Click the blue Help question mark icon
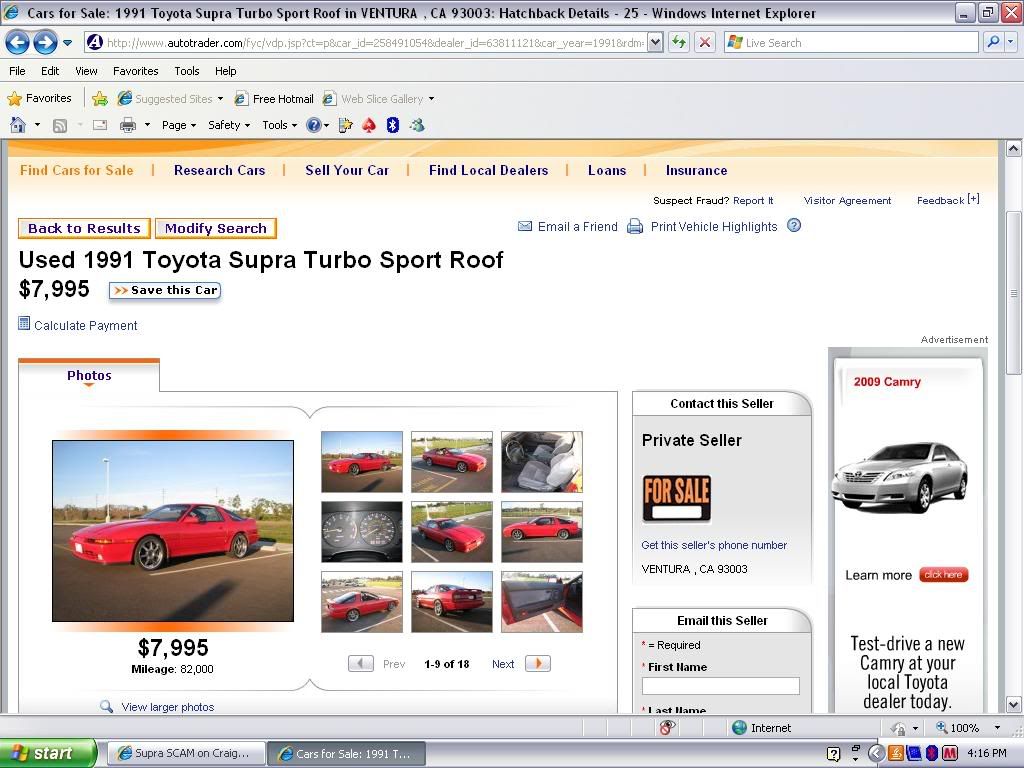The width and height of the screenshot is (1024, 768). tap(314, 125)
